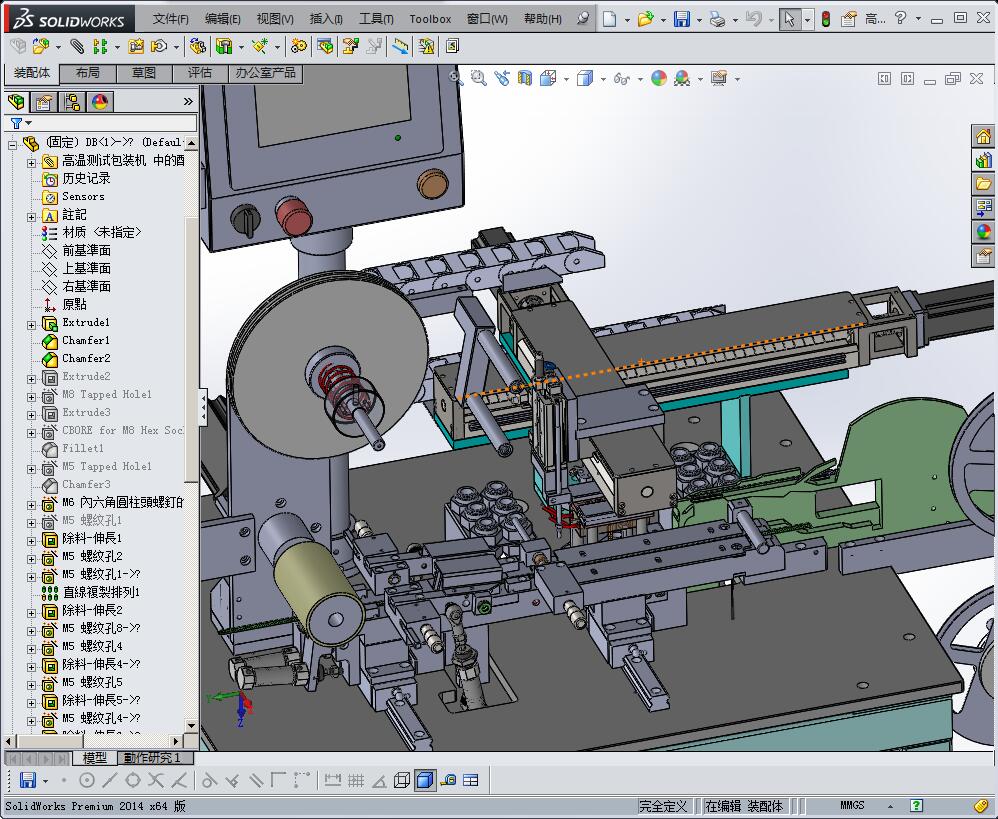Open the Hide/Show Items glasses dropdown arrow
The height and width of the screenshot is (819, 998).
tap(640, 79)
